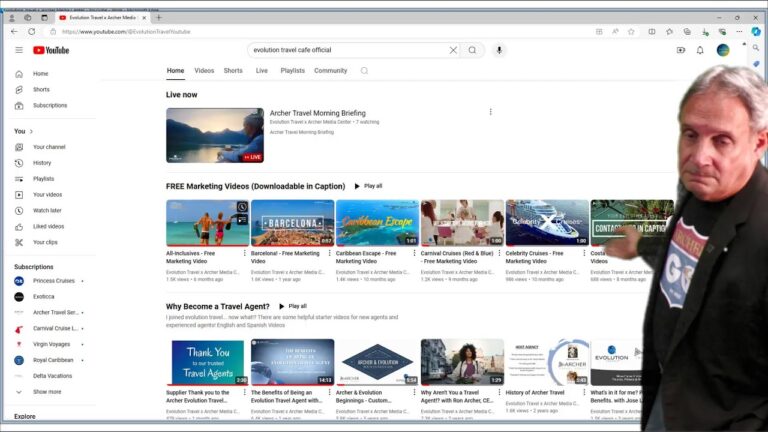The height and width of the screenshot is (432, 768).
Task: Switch to the Videos tab
Action: (x=204, y=71)
